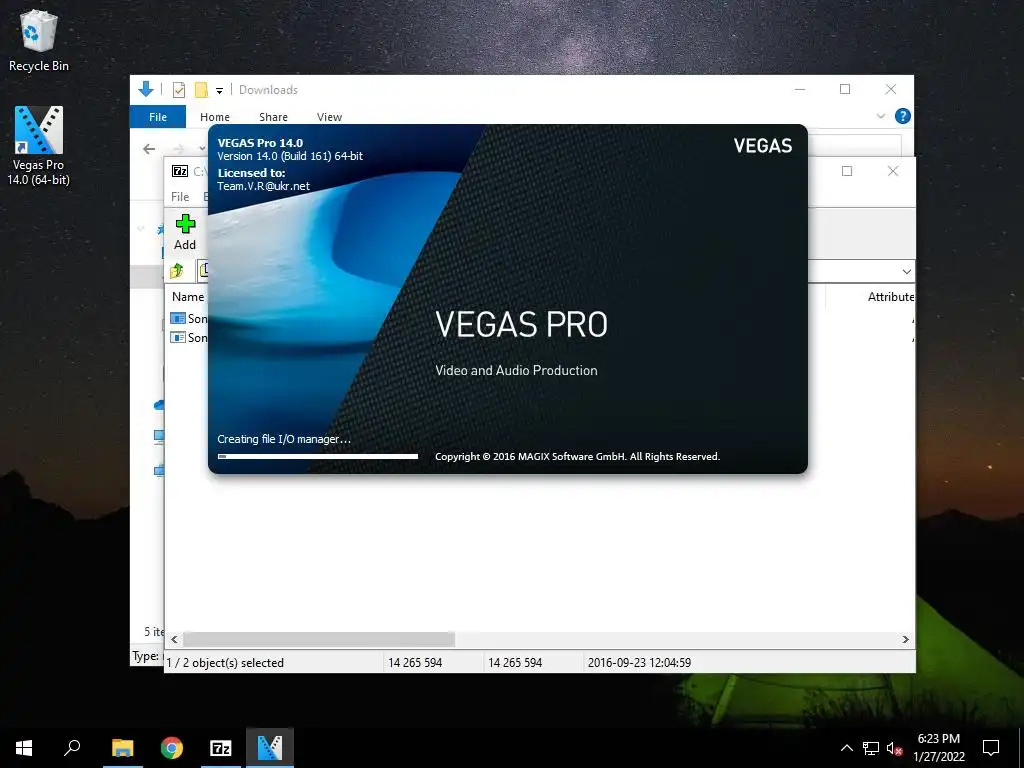Maximize the Downloads Explorer window

(x=845, y=89)
